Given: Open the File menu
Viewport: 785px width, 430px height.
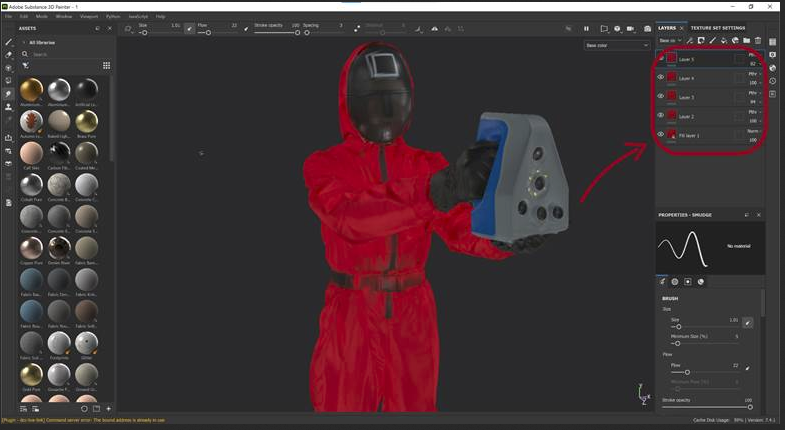Looking at the screenshot, I should pyautogui.click(x=9, y=17).
